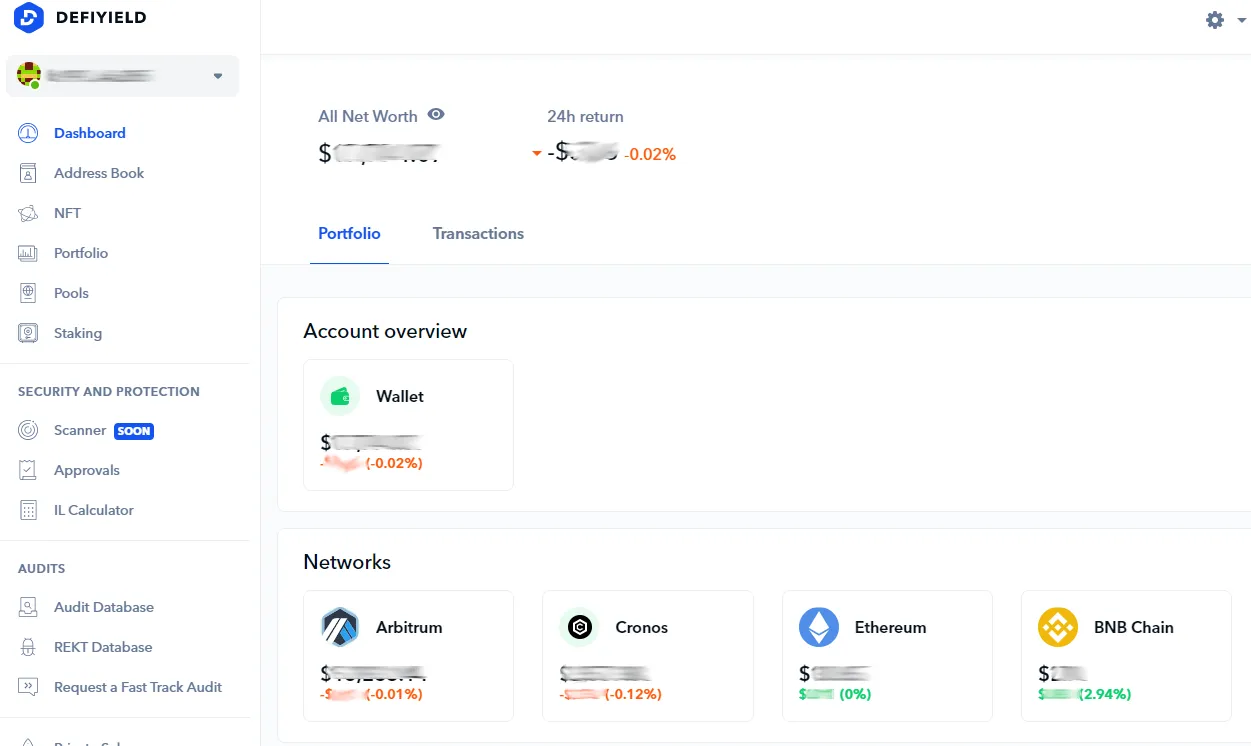Click the REKT Database icon
Viewport: 1251px width, 746px height.
click(x=28, y=647)
